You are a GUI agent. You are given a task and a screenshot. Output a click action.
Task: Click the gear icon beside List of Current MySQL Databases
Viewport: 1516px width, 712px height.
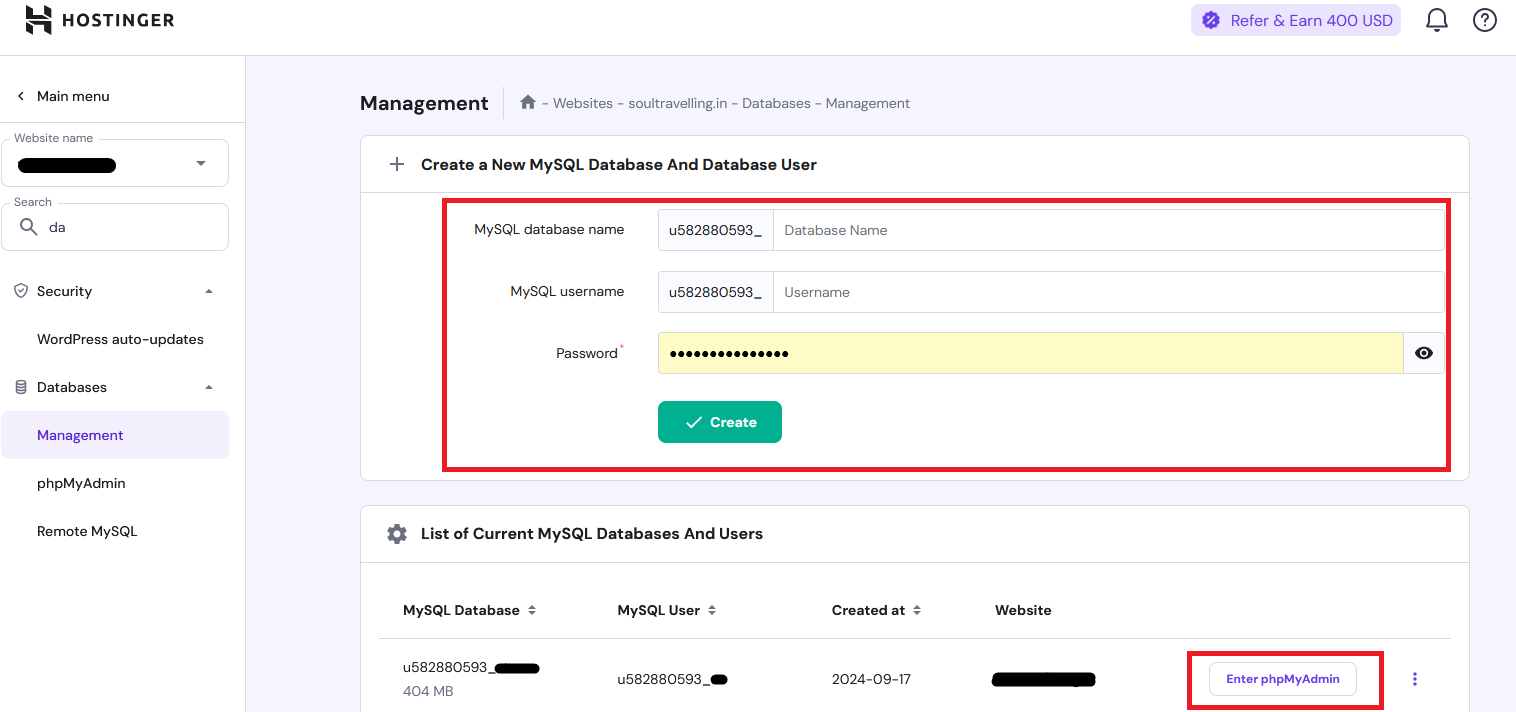(397, 534)
